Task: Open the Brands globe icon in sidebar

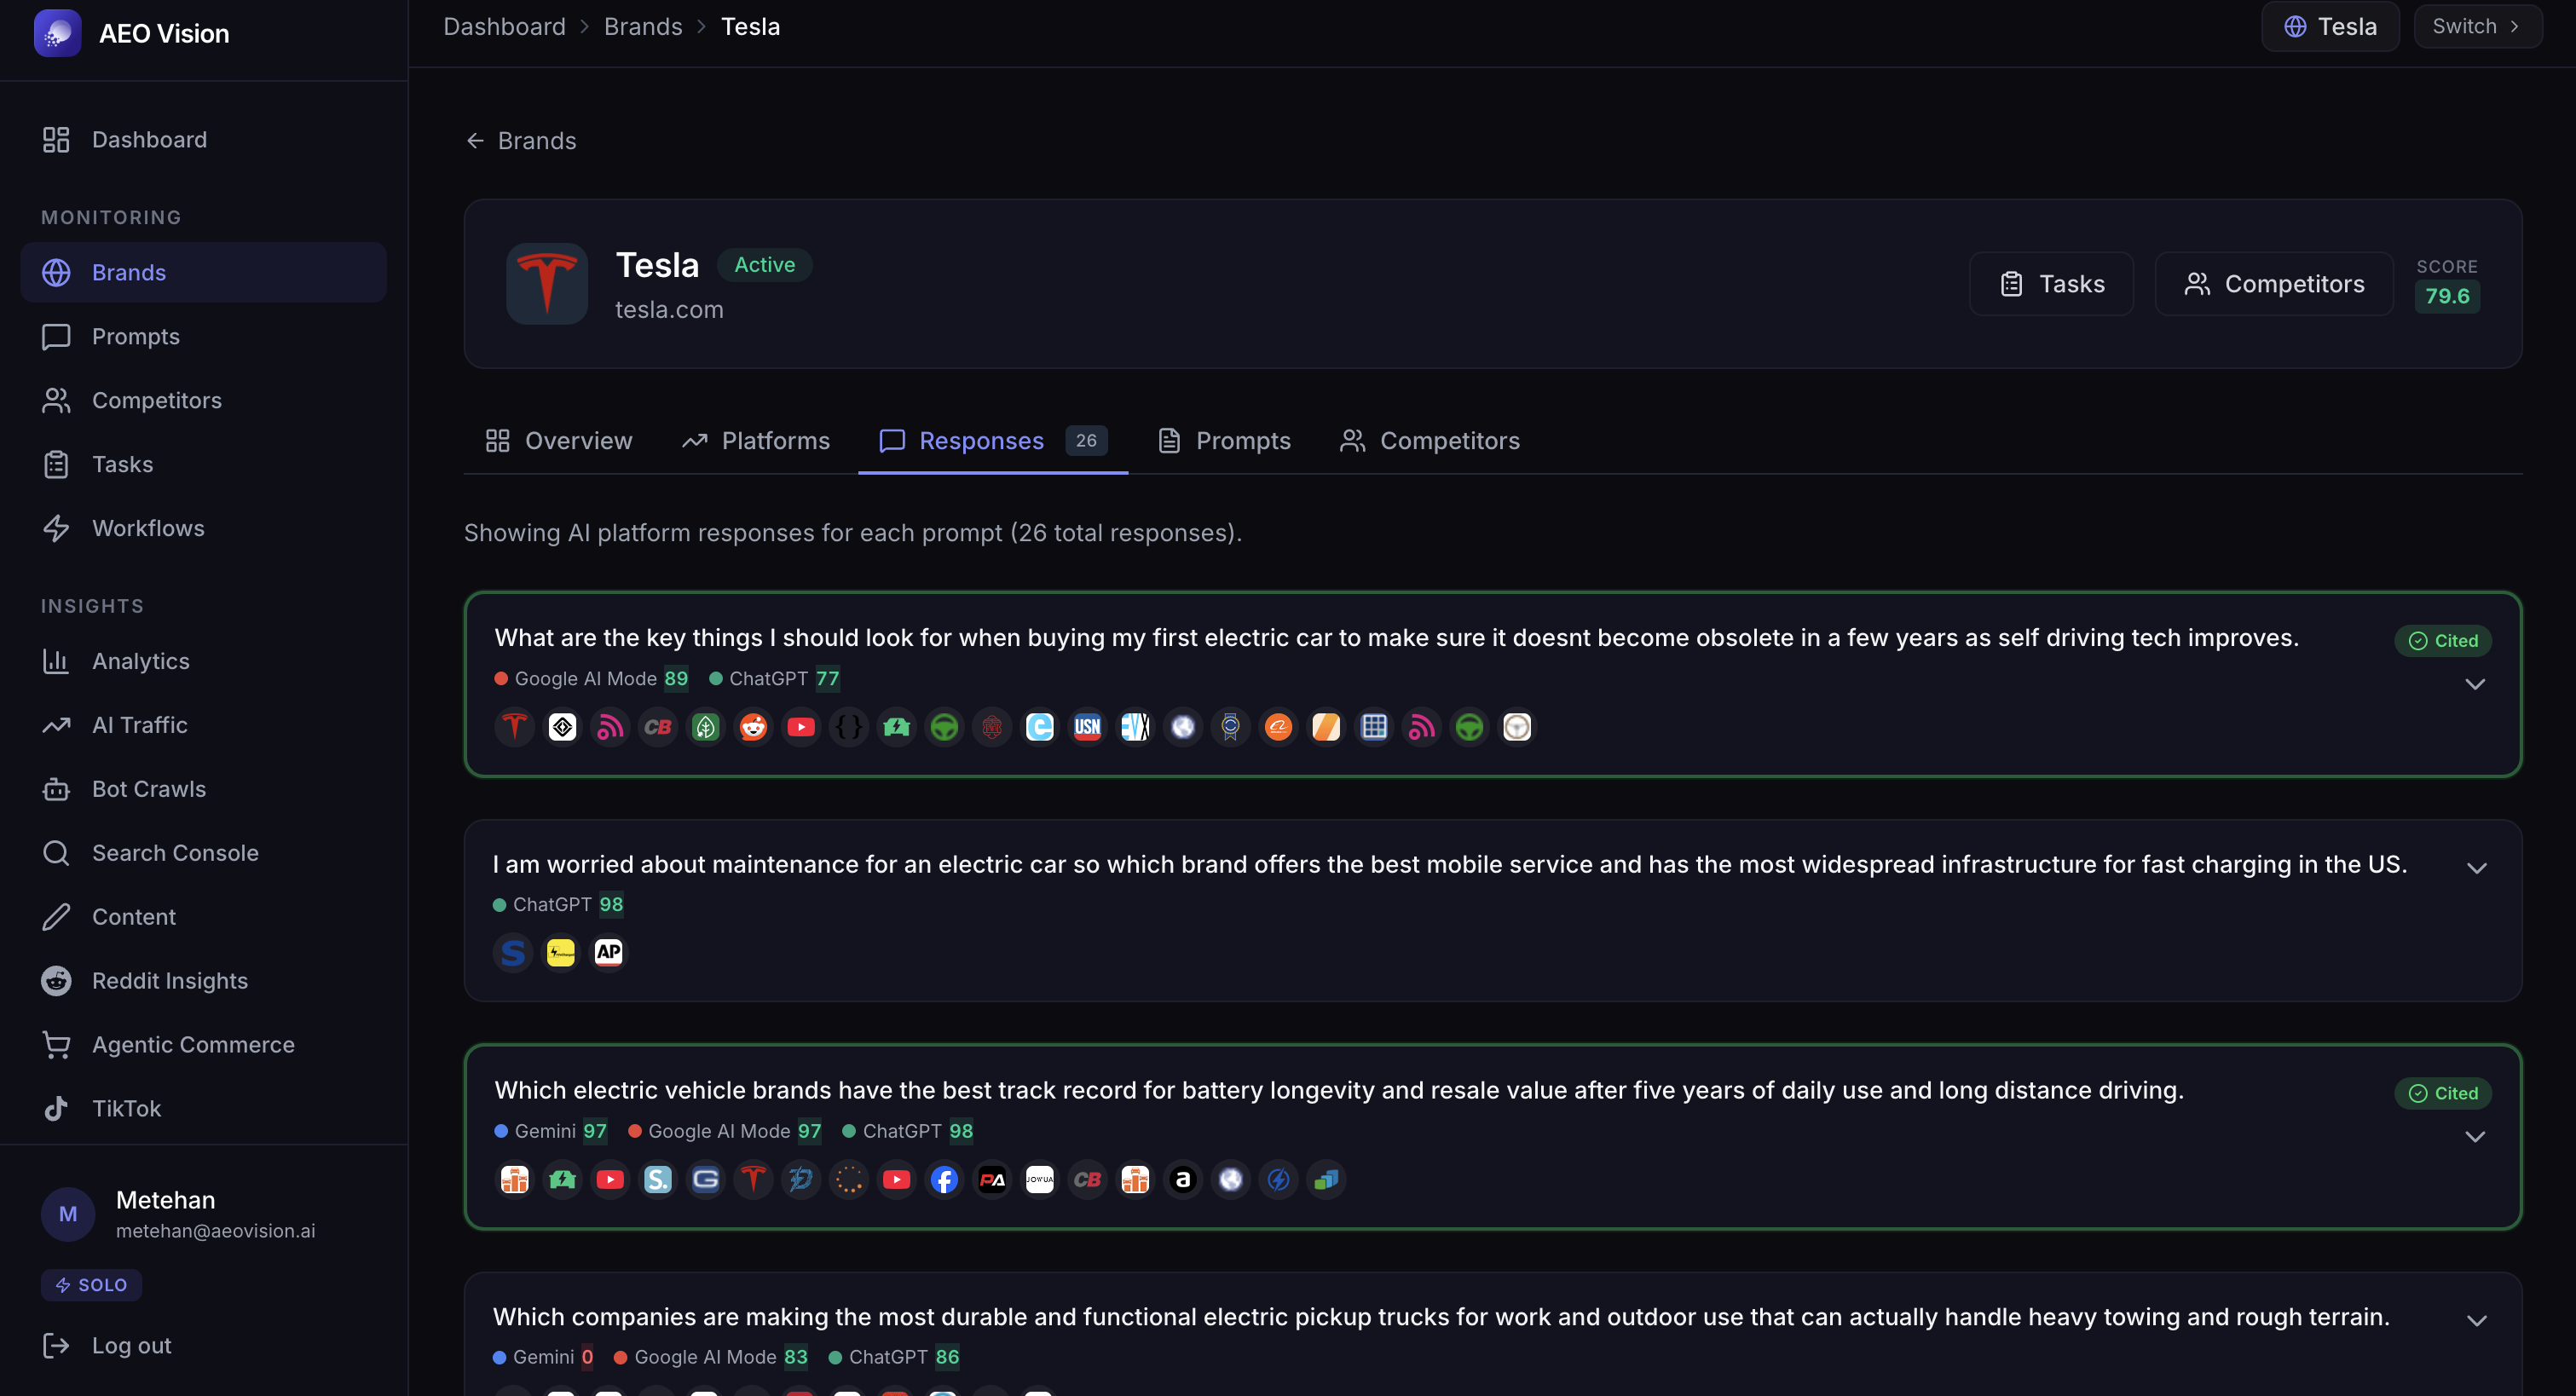Action: coord(57,272)
